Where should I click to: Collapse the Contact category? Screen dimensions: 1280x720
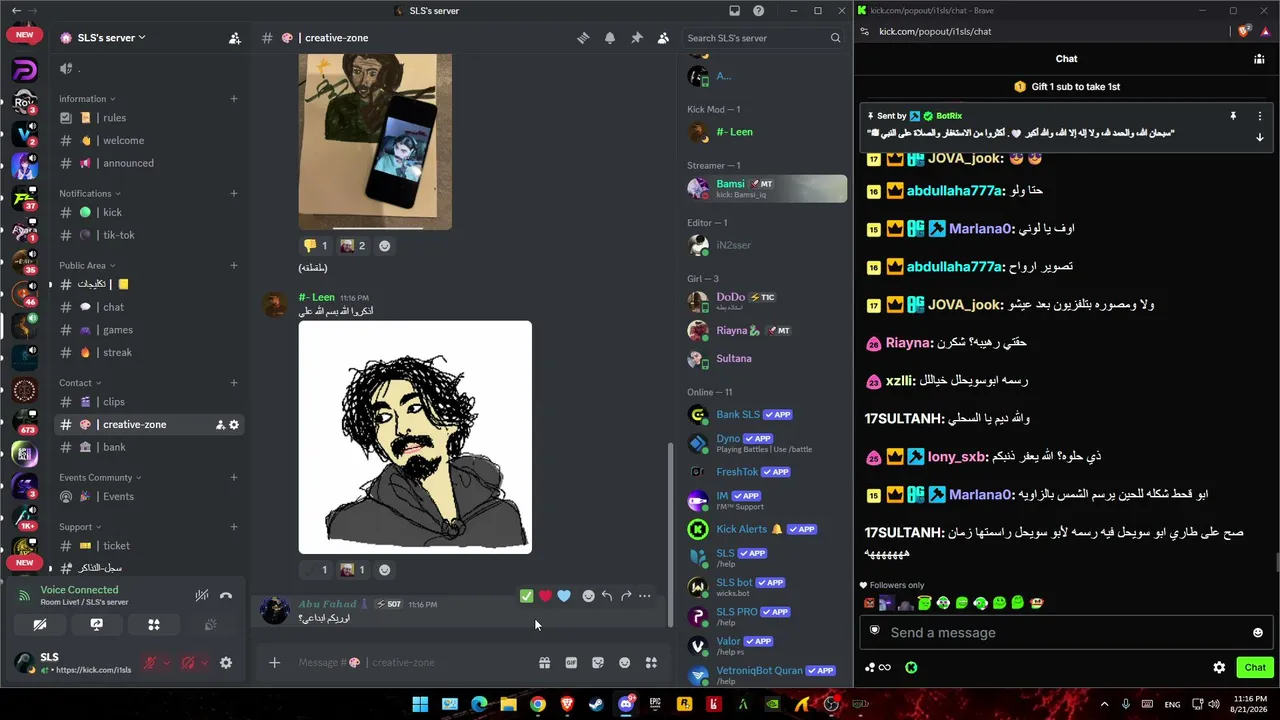click(80, 383)
